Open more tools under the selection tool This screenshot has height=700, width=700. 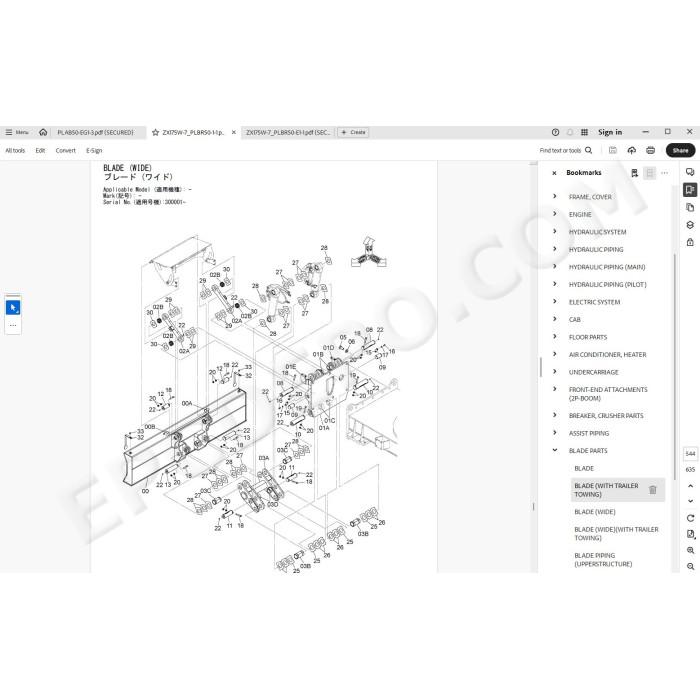[13, 325]
